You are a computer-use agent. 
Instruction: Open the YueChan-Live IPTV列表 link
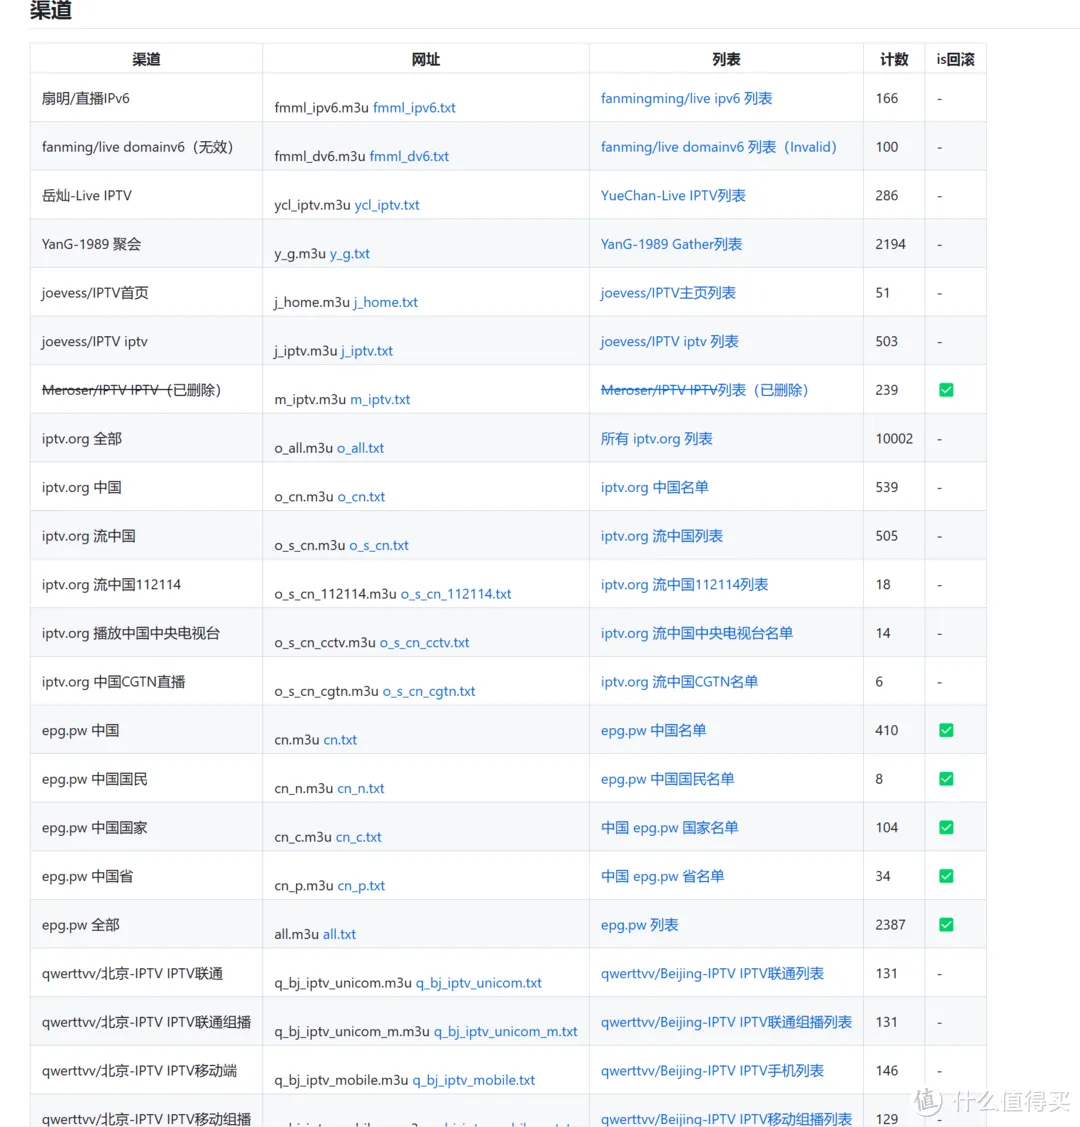(x=673, y=196)
